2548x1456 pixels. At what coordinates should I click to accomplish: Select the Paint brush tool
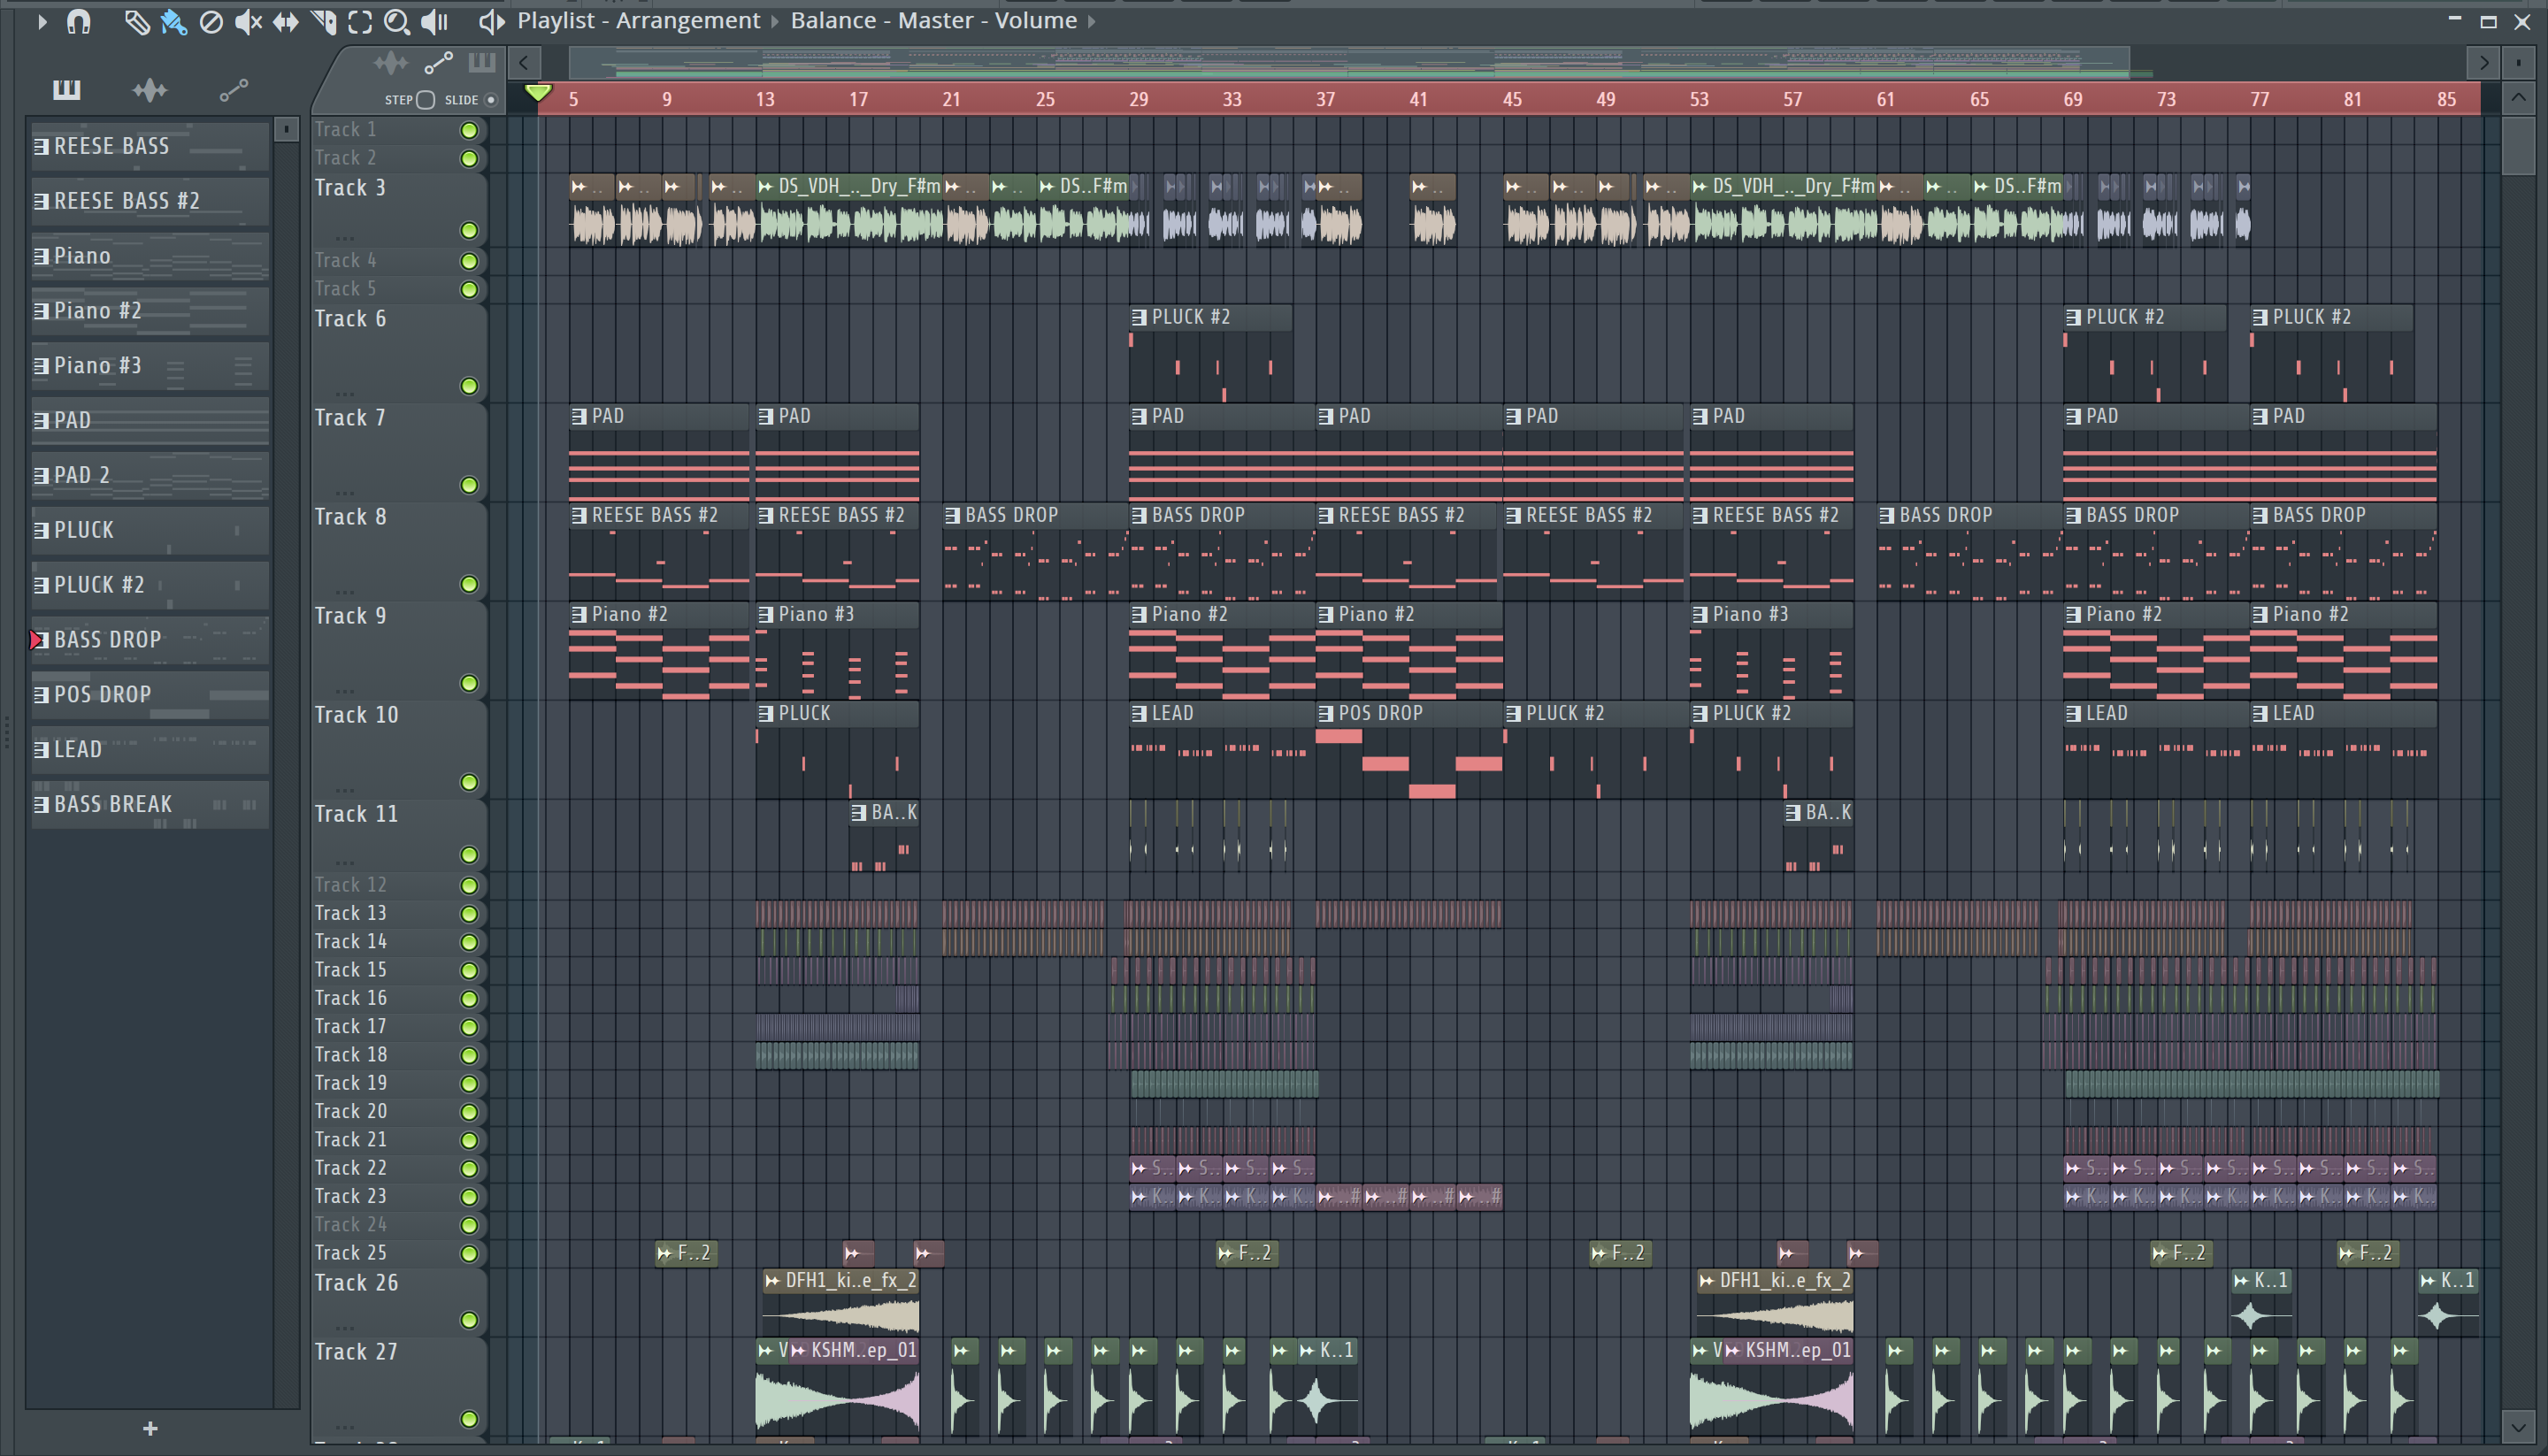pyautogui.click(x=174, y=22)
